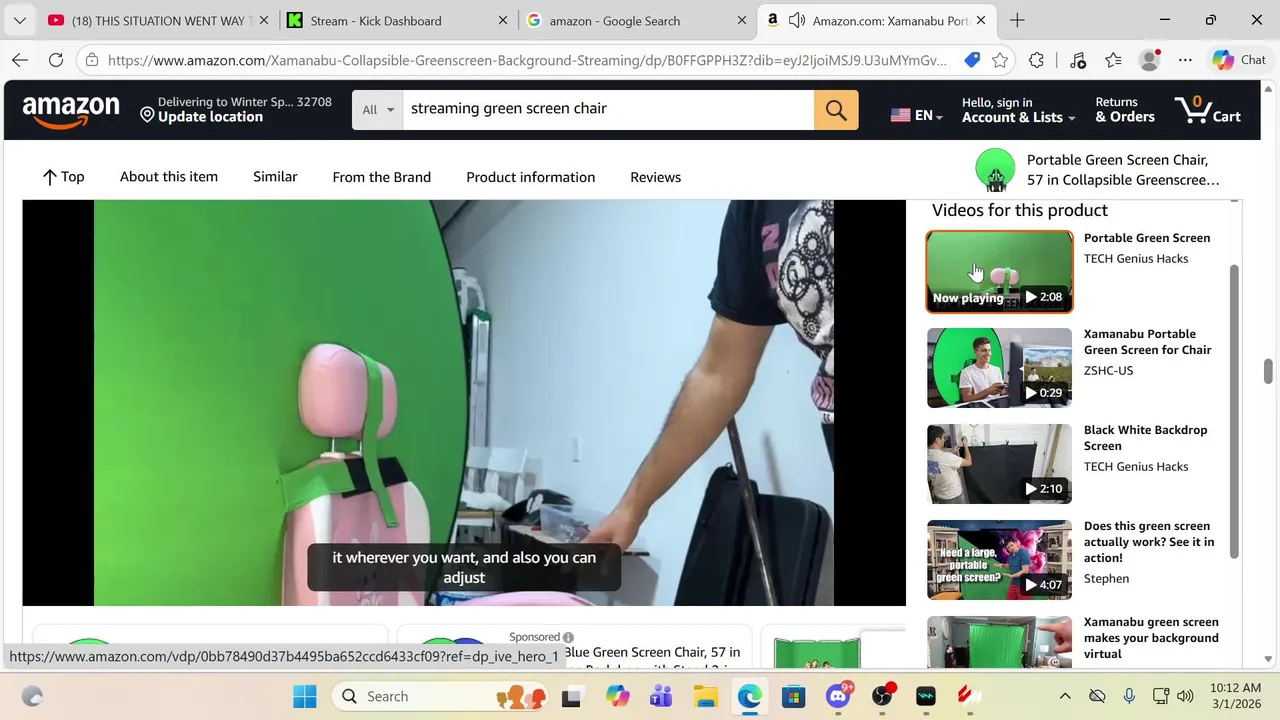The image size is (1280, 720).
Task: Show hidden tray icons chevron
Action: [1065, 696]
